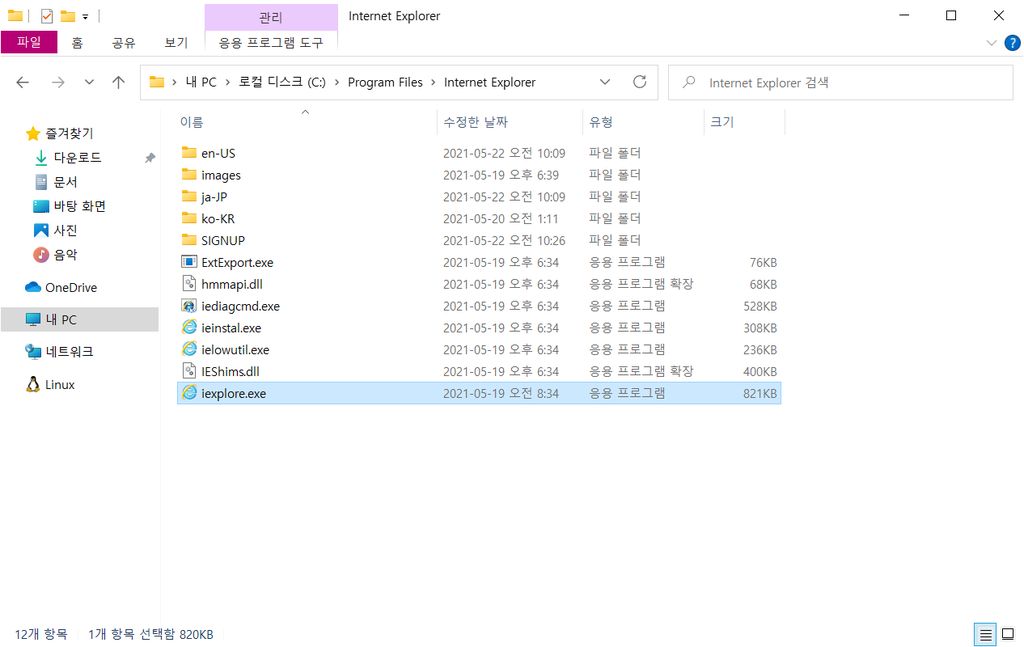
Task: Click the ielowutil.exe IE icon
Action: click(x=189, y=349)
